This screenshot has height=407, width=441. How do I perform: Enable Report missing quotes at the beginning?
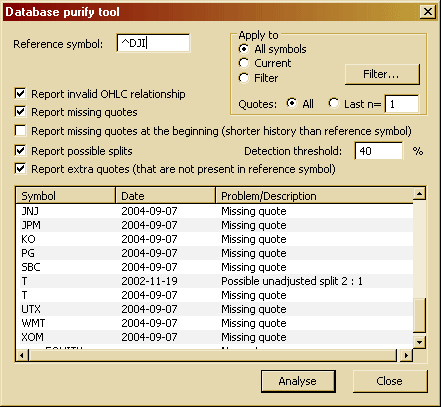pyautogui.click(x=20, y=130)
